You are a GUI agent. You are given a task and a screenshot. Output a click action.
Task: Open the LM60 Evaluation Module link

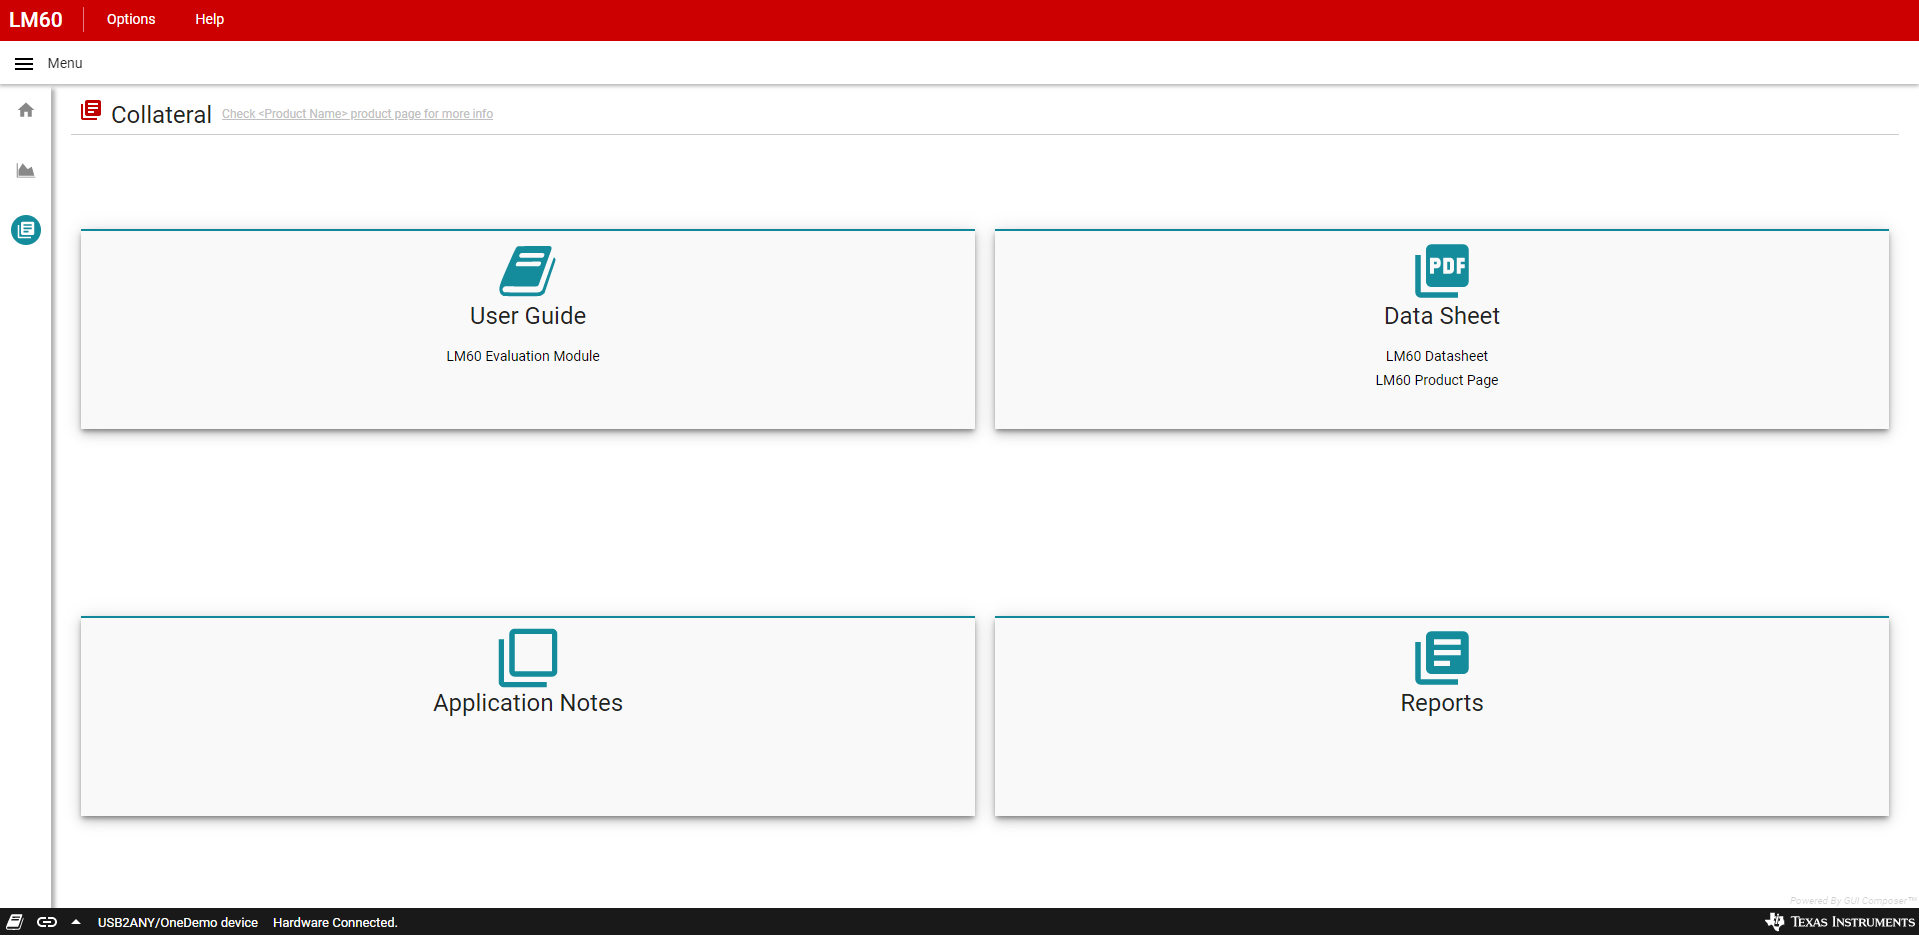click(522, 356)
